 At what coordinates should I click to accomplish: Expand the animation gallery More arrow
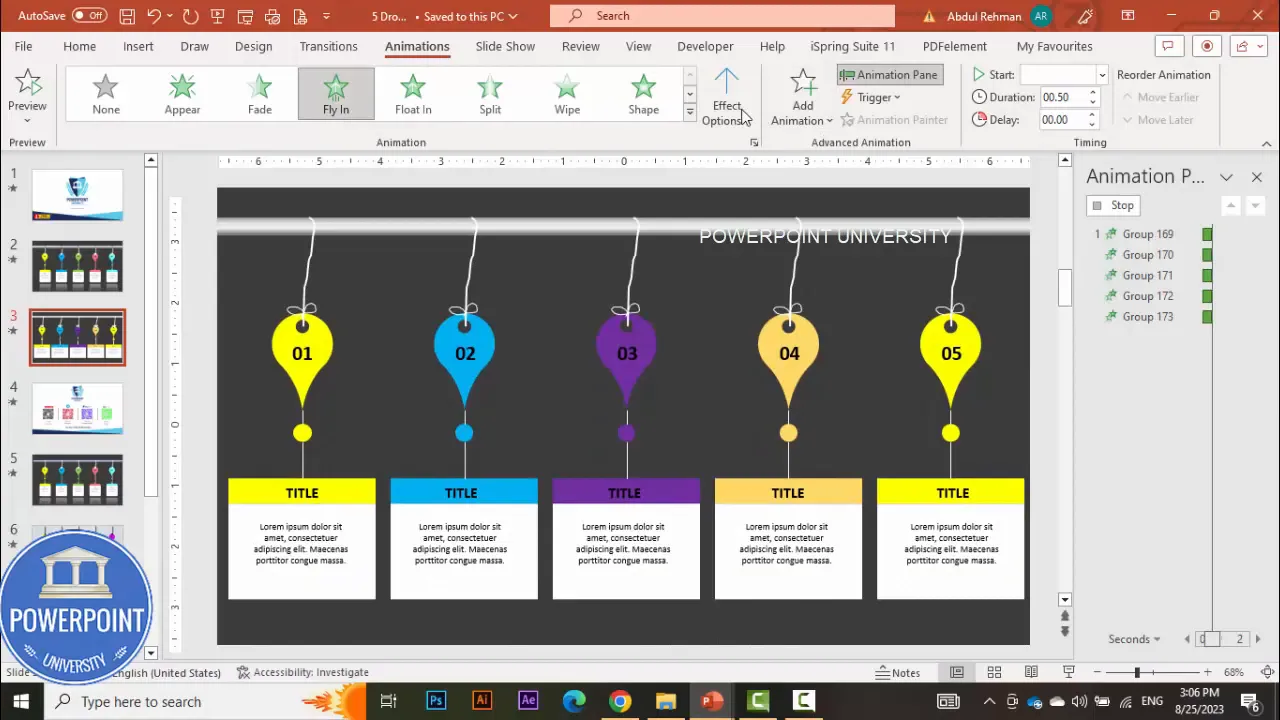[689, 113]
